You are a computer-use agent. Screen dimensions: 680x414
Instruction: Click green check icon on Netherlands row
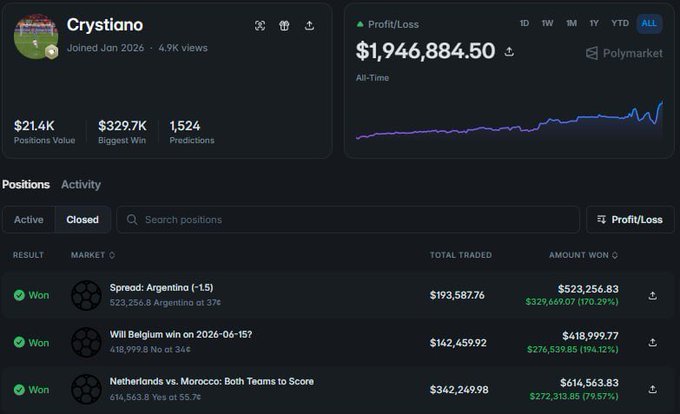pos(19,389)
